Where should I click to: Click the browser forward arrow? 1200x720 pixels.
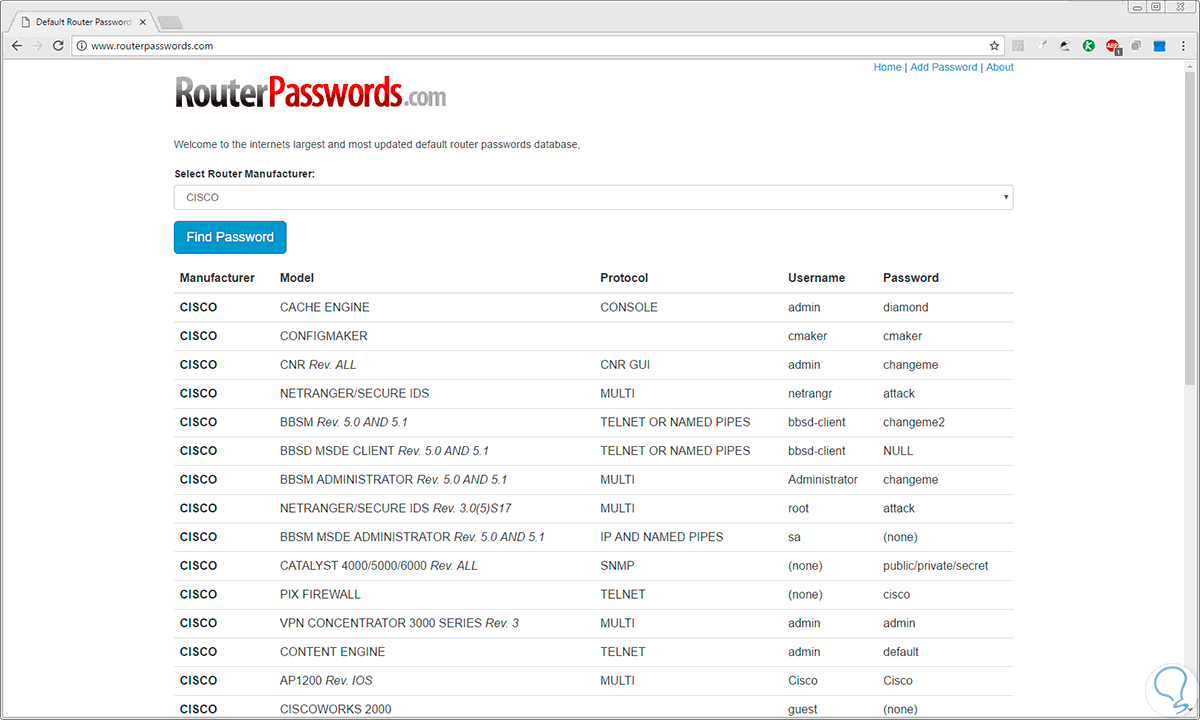pos(37,46)
